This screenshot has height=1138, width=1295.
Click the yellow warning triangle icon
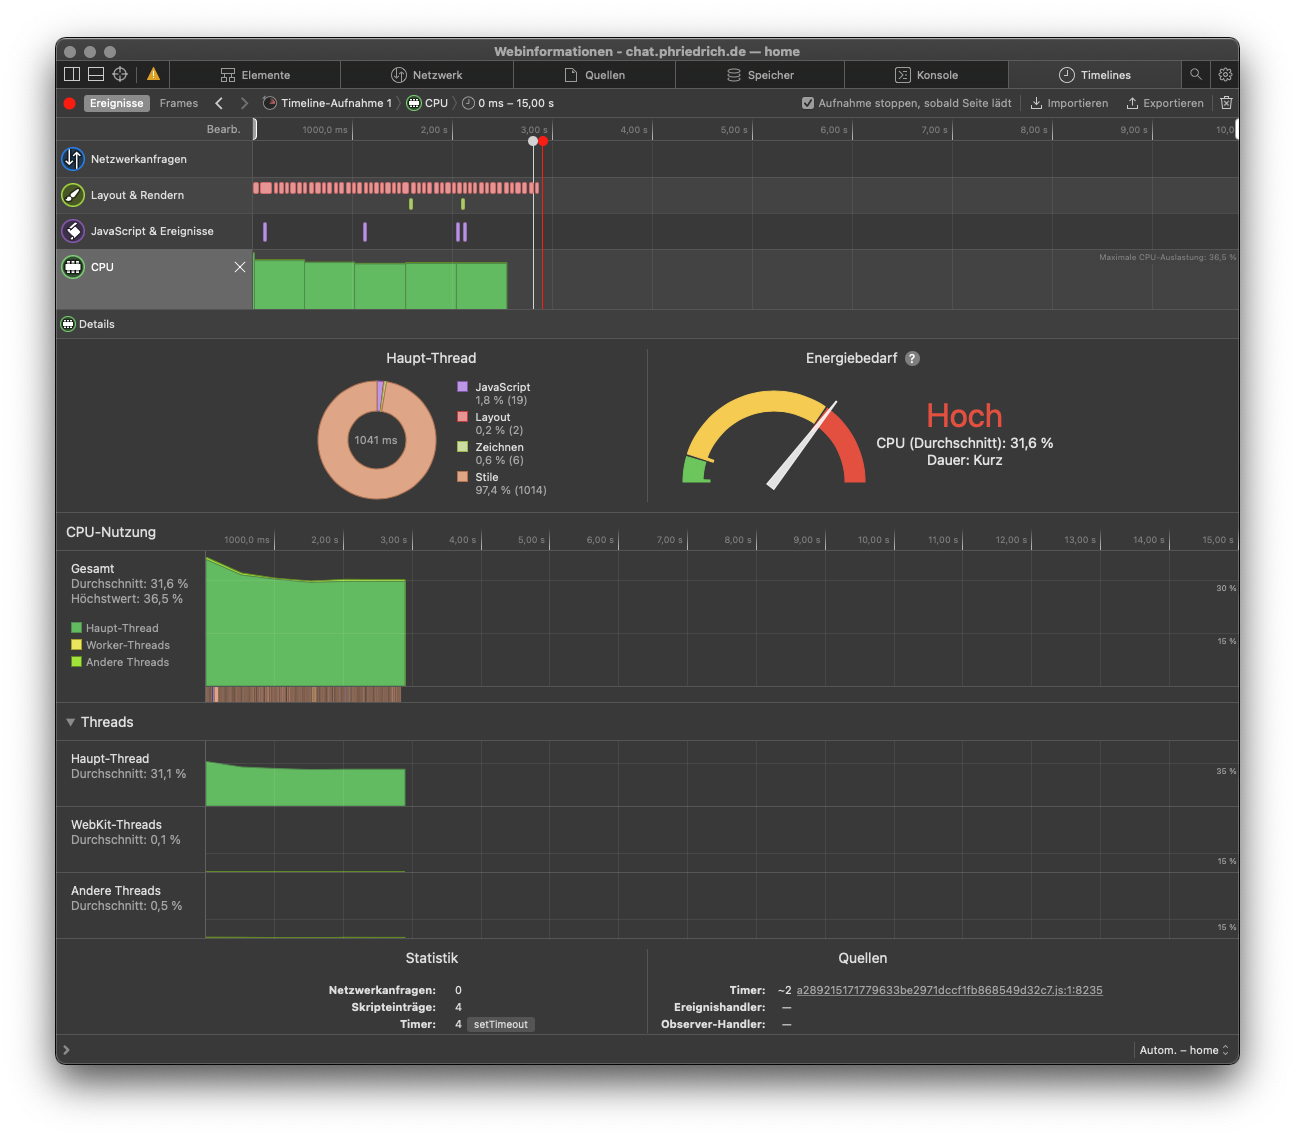153,74
